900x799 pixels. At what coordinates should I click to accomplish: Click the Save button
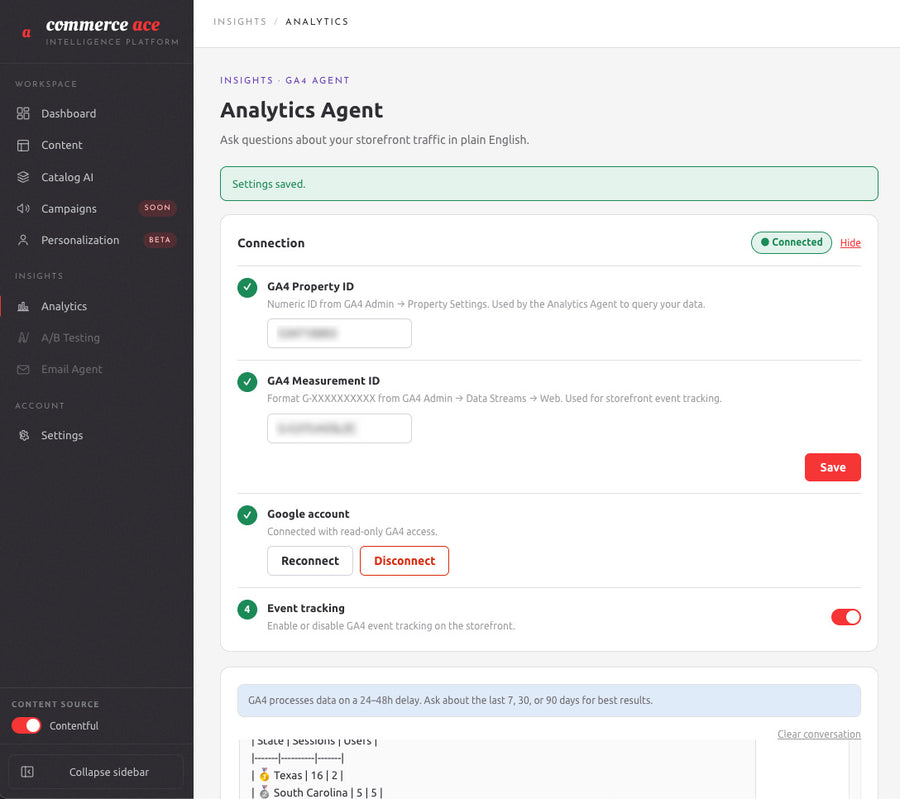832,467
